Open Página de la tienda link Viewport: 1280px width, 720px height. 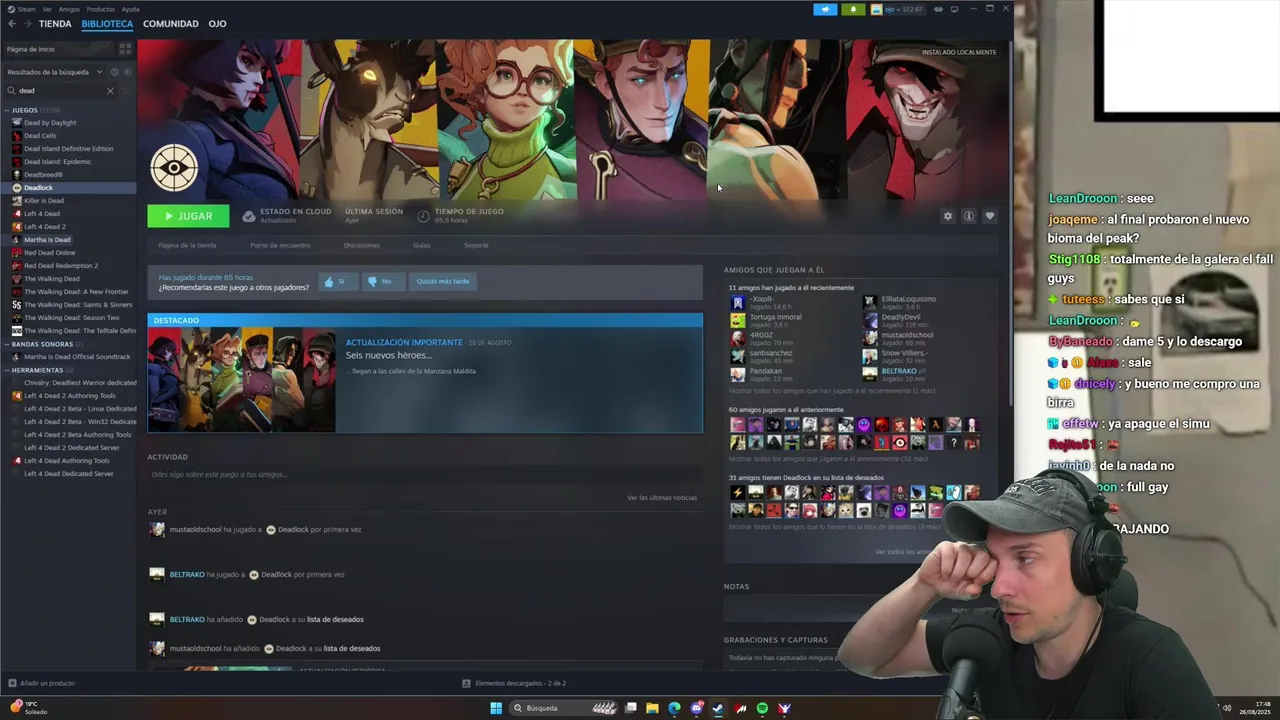click(x=187, y=245)
